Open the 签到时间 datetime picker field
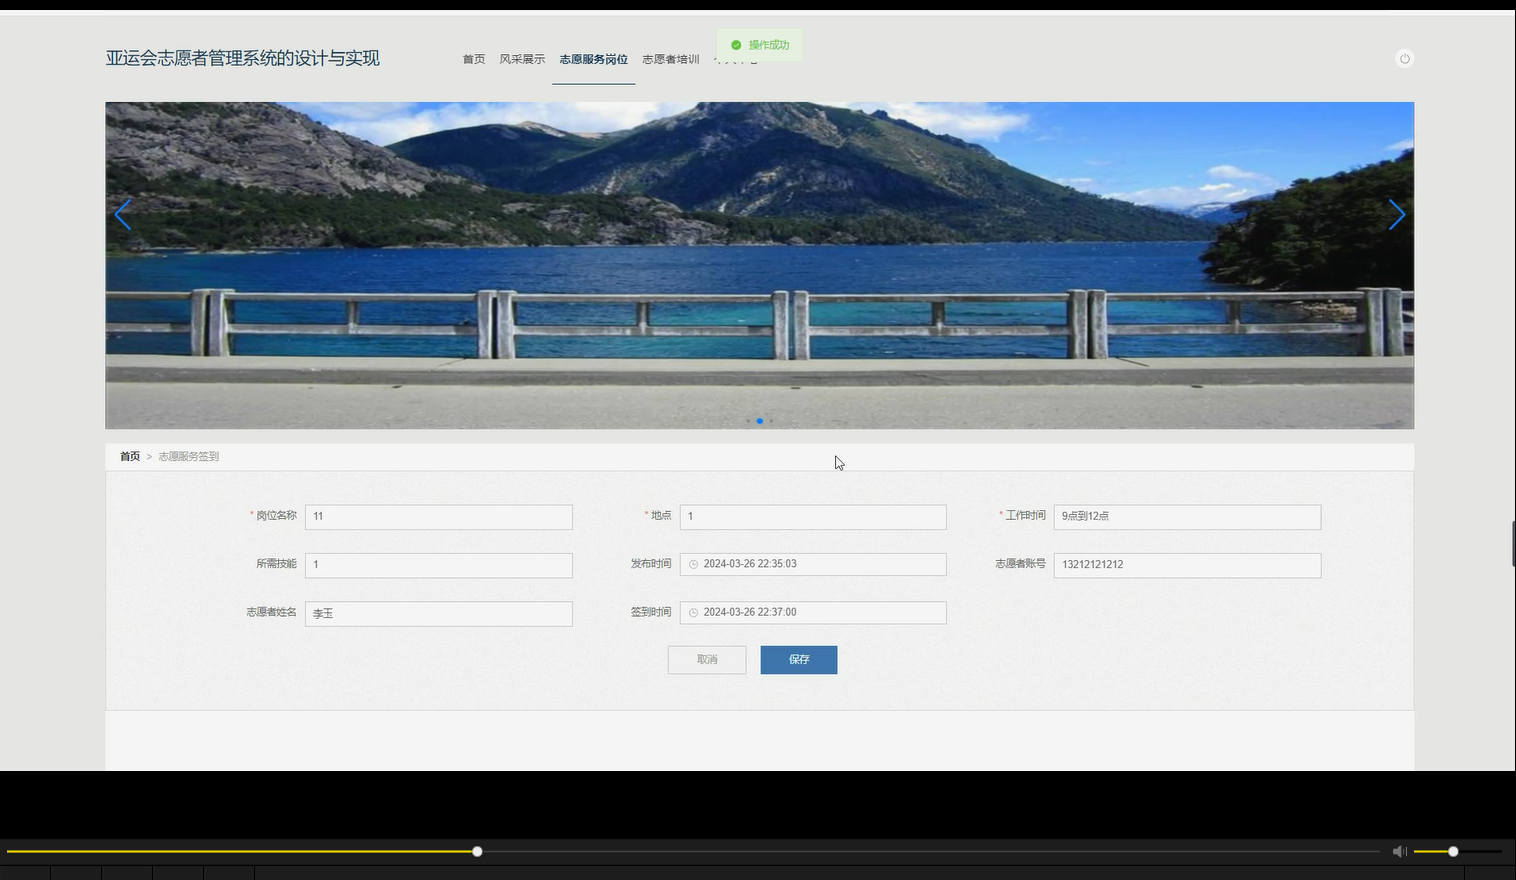Image resolution: width=1516 pixels, height=880 pixels. [813, 612]
